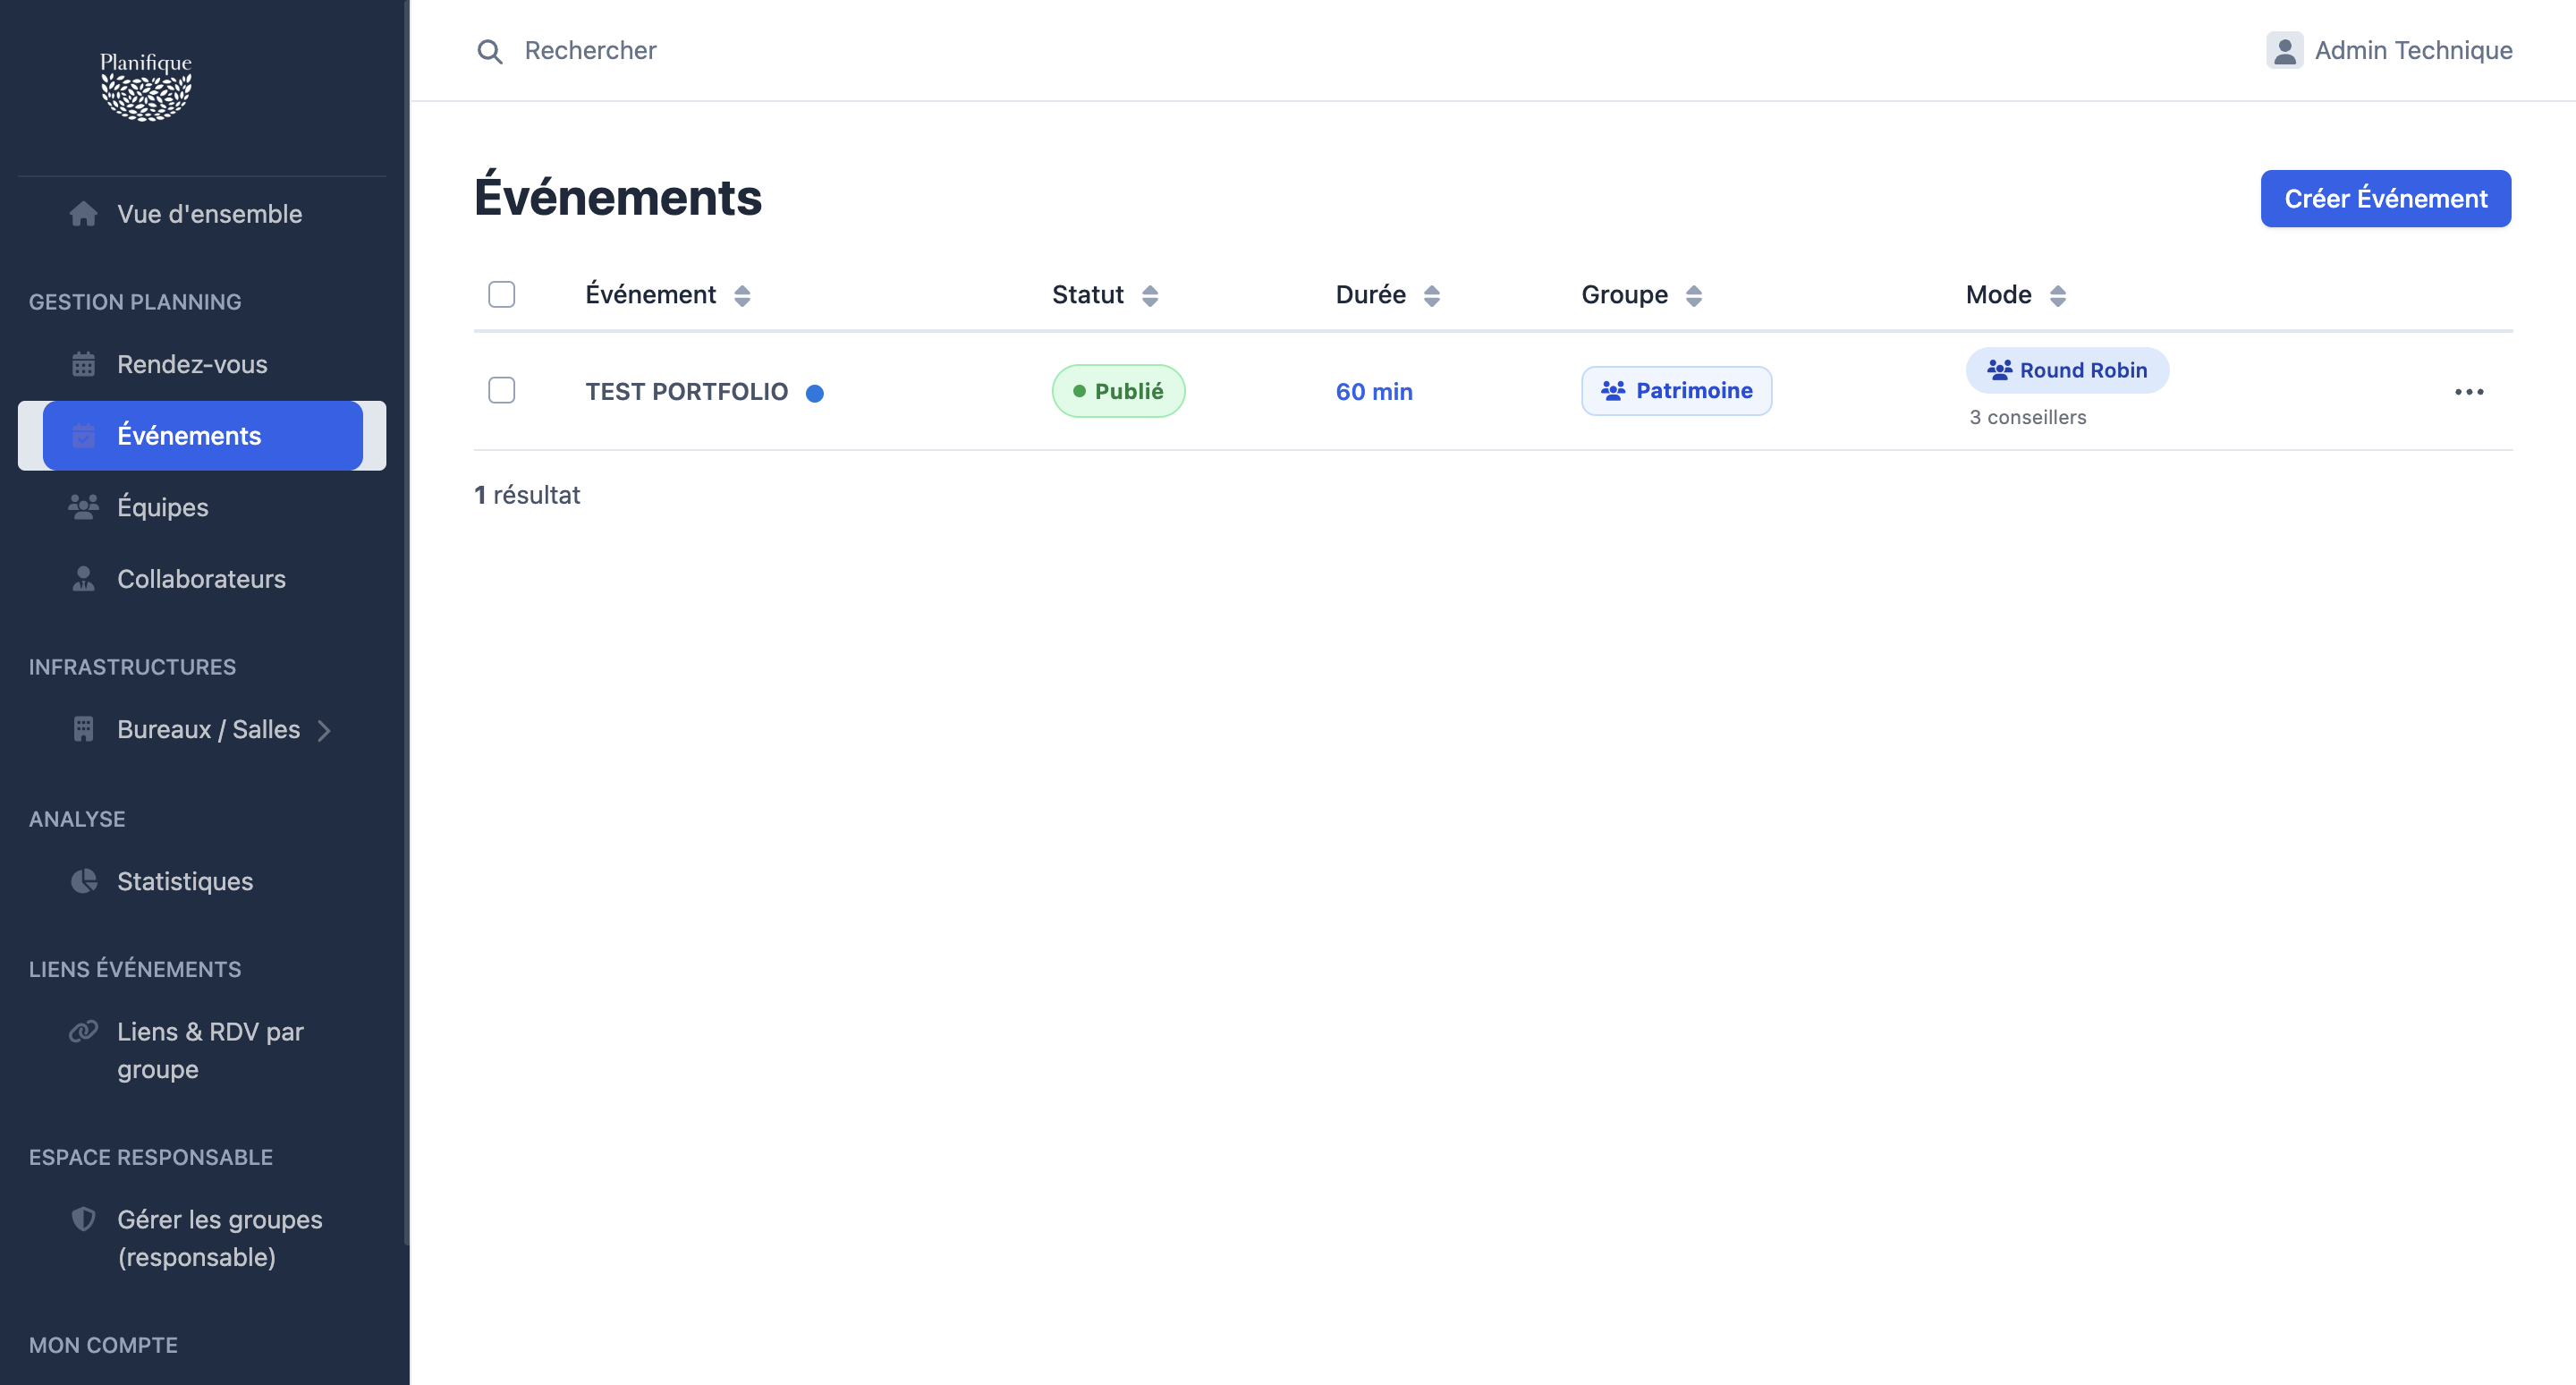The image size is (2576, 1385).
Task: Expand the Bureaux / Salles submenu chevron
Action: pos(324,731)
